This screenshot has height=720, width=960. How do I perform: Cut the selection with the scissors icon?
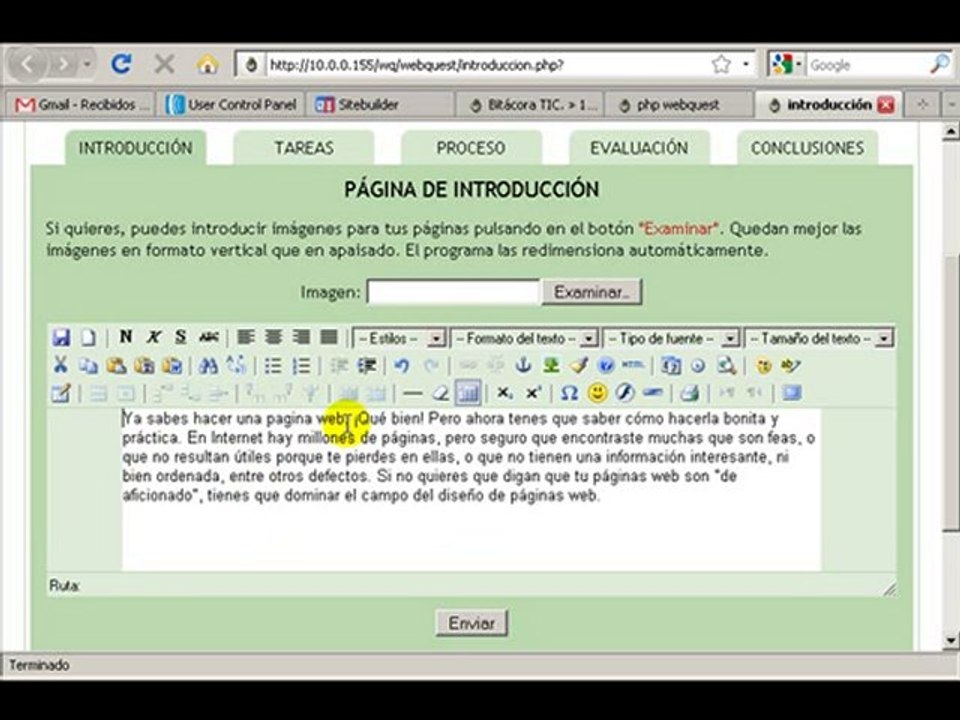60,366
